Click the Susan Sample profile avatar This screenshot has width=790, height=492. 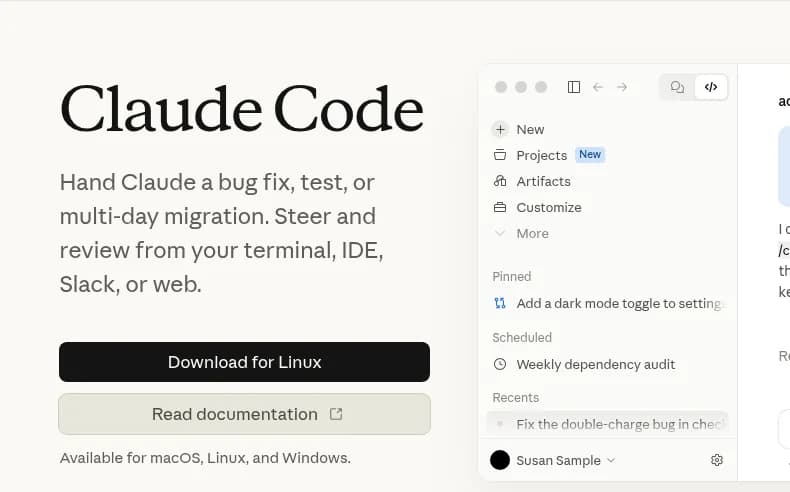coord(500,460)
